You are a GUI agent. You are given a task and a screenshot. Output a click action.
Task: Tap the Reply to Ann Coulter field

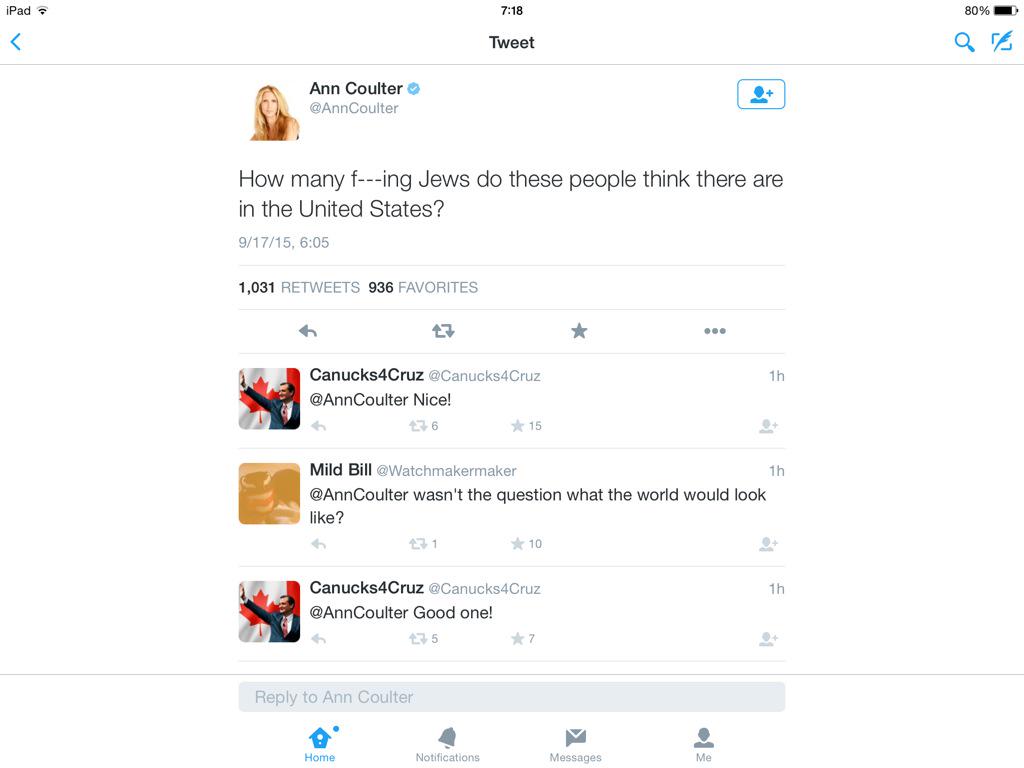pyautogui.click(x=511, y=697)
